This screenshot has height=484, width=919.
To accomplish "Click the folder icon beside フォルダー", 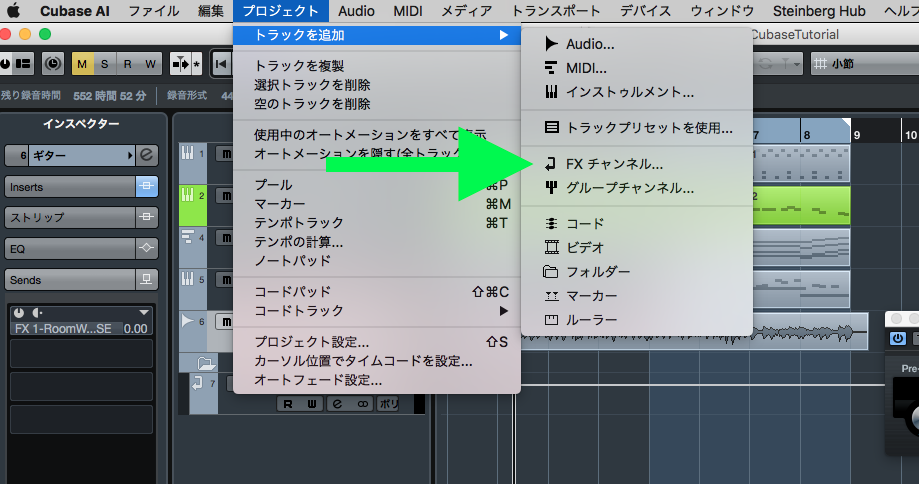I will click(x=550, y=271).
